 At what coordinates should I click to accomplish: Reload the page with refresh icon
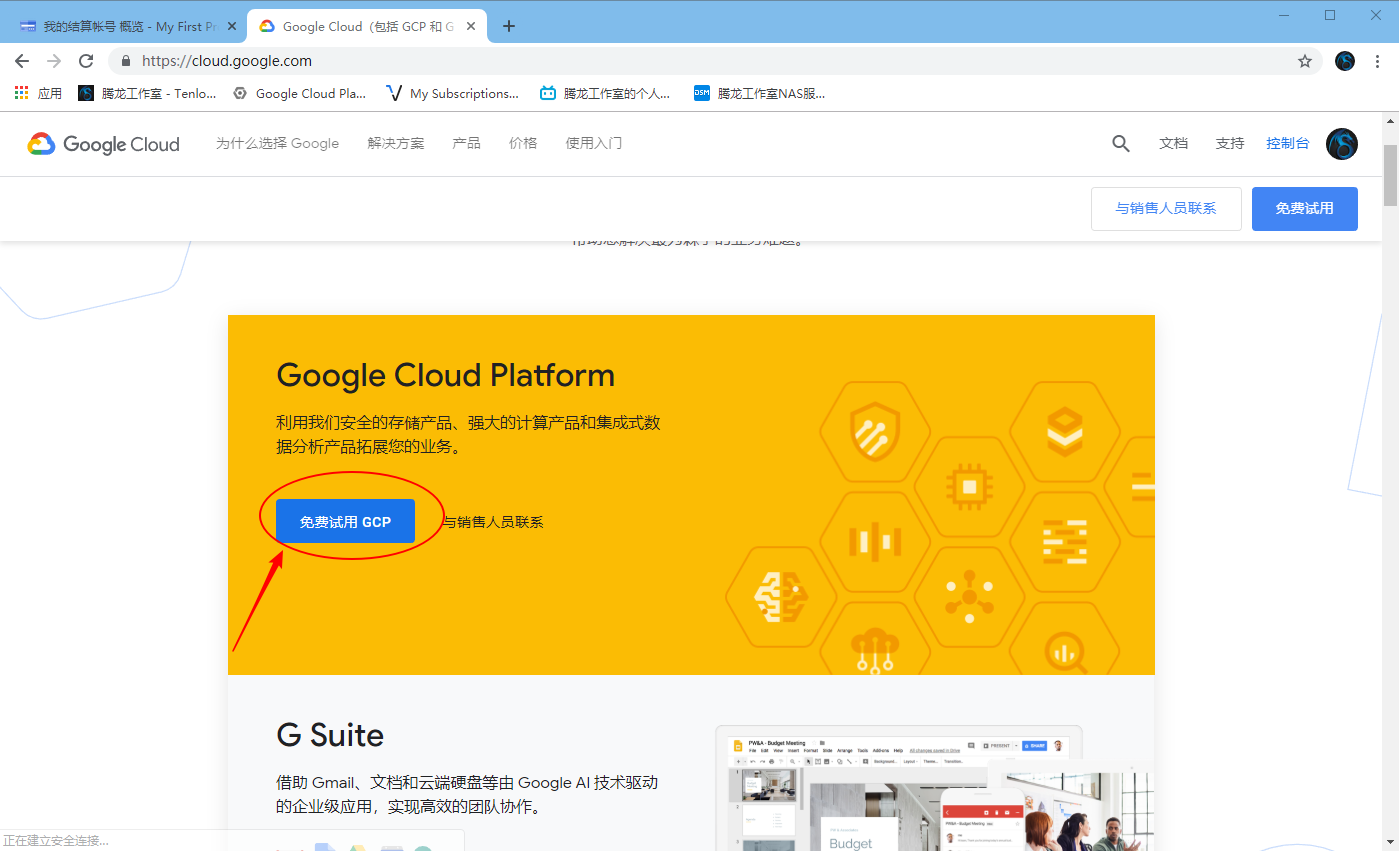[86, 61]
